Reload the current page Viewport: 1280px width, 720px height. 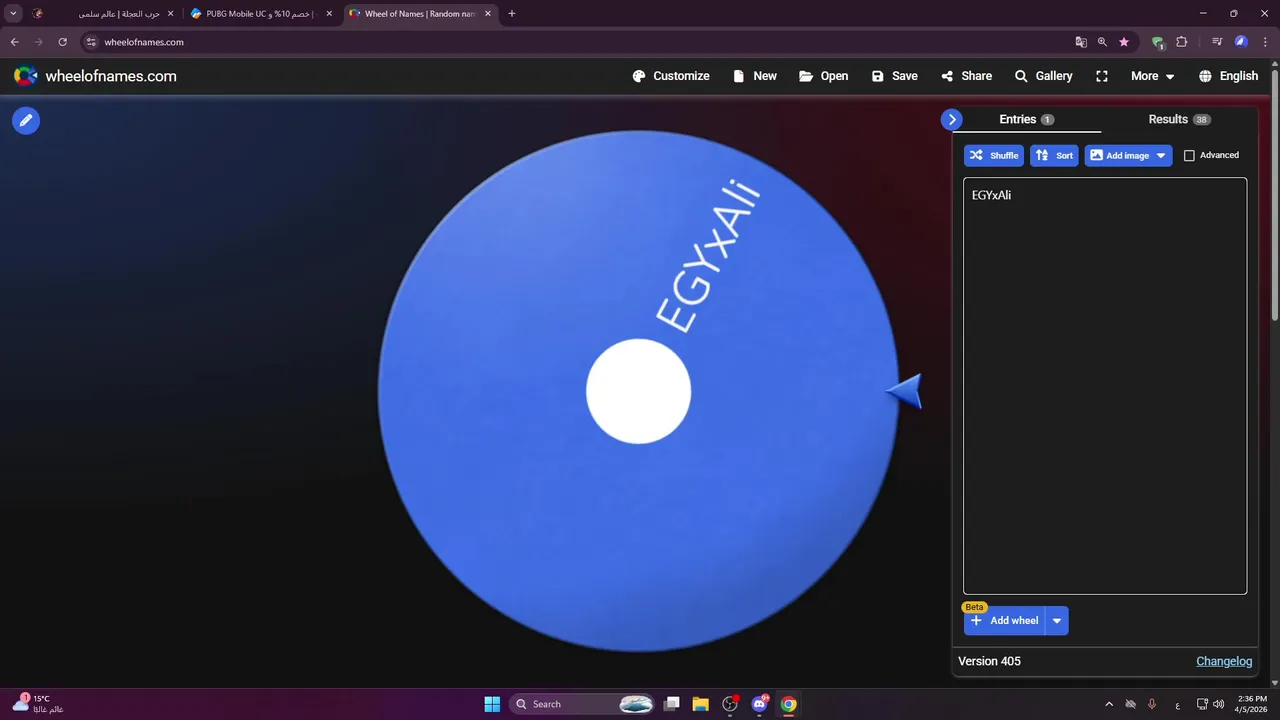point(62,42)
